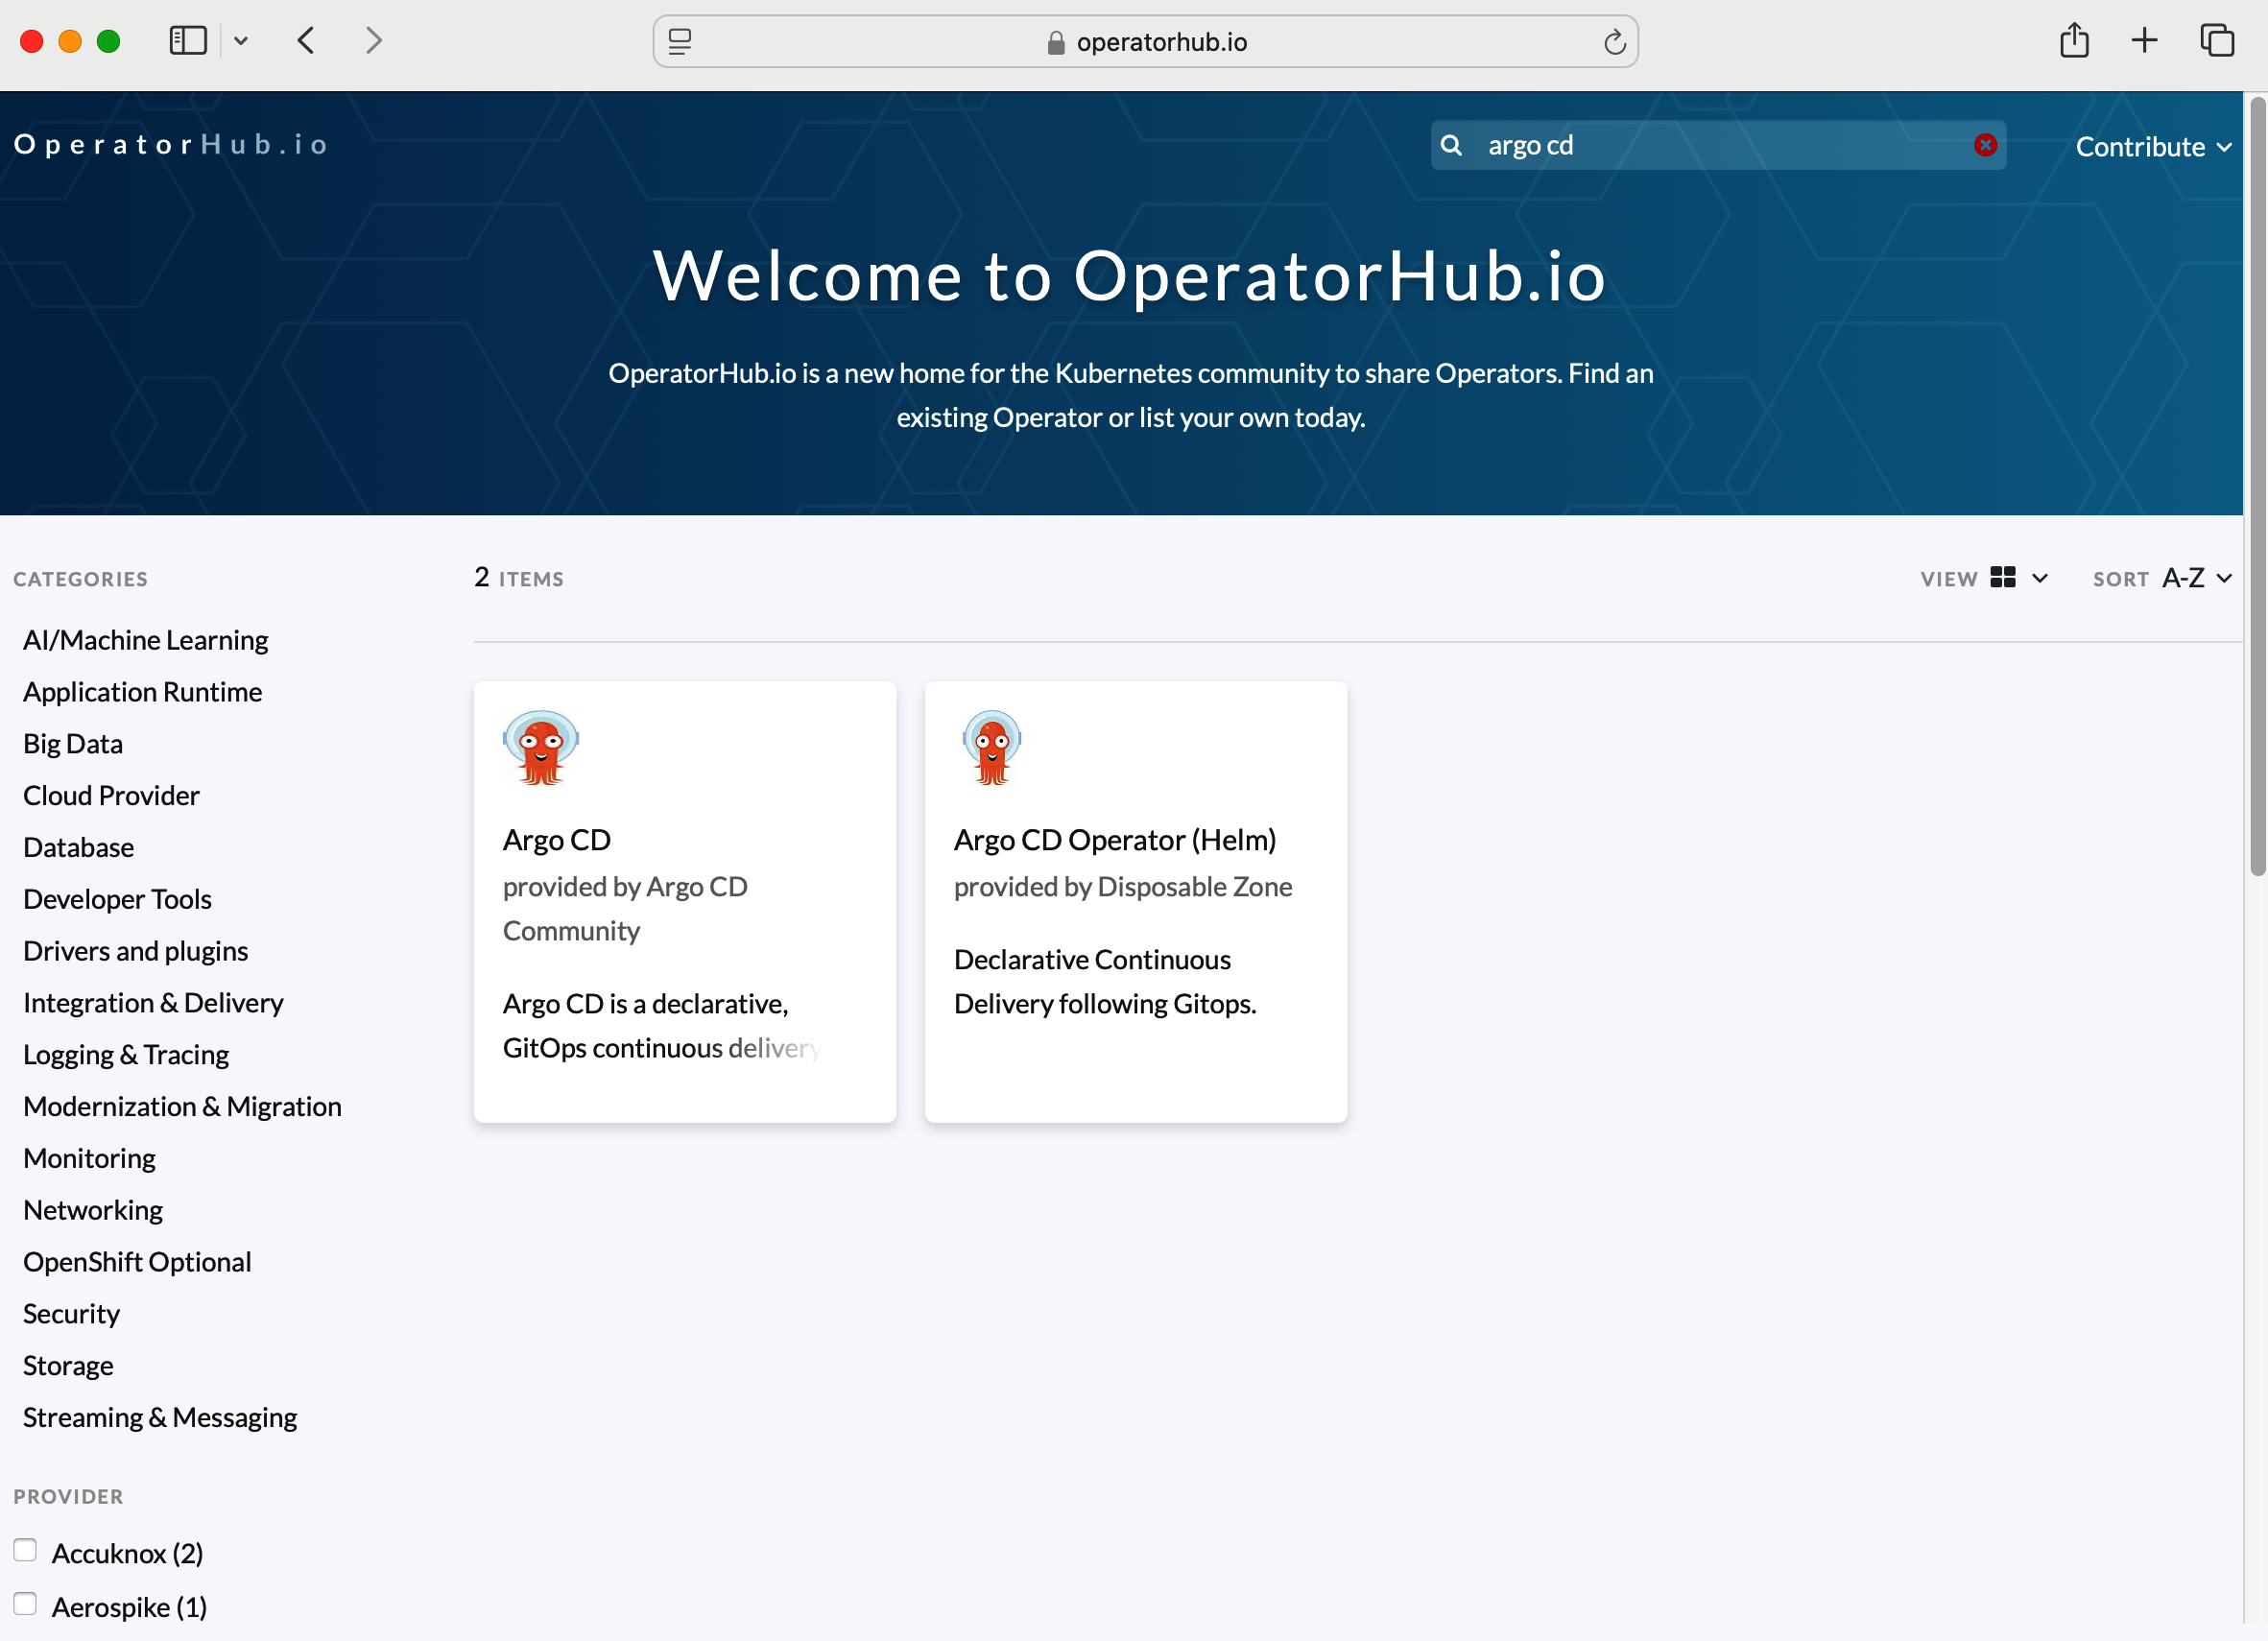Check the Aerospike (1) provider checkbox
2268x1641 pixels.
point(25,1605)
